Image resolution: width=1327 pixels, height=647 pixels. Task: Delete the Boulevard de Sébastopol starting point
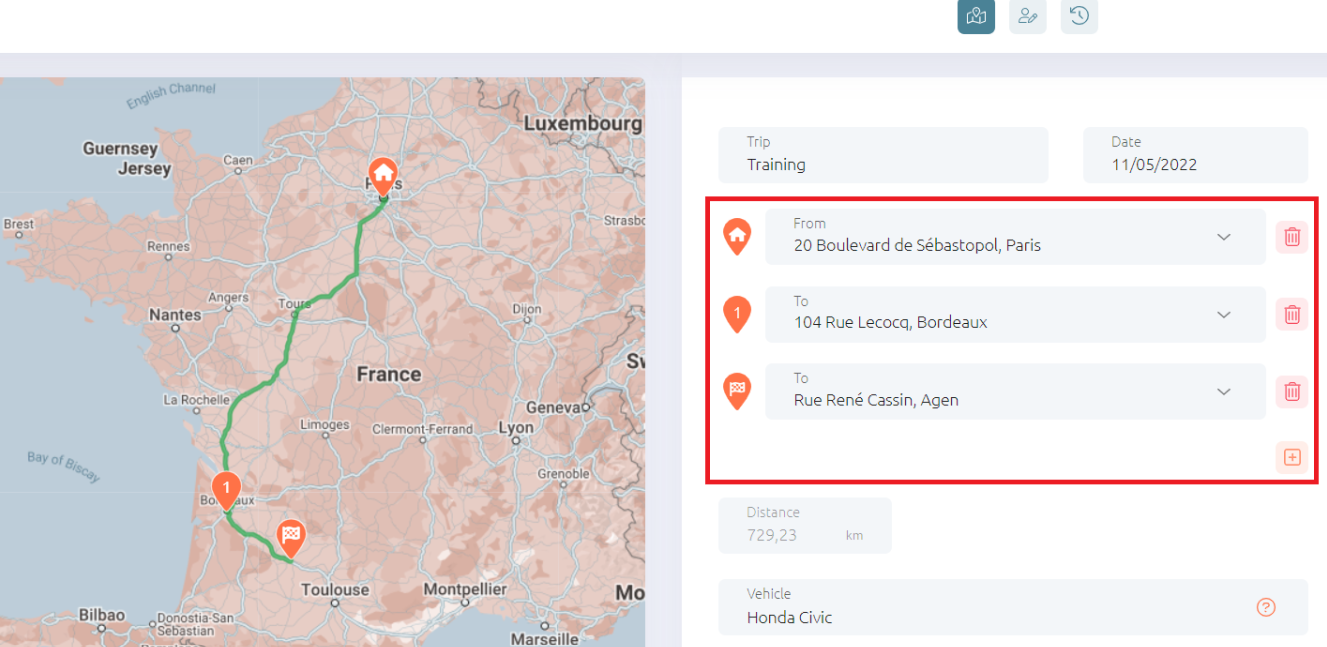pyautogui.click(x=1292, y=237)
